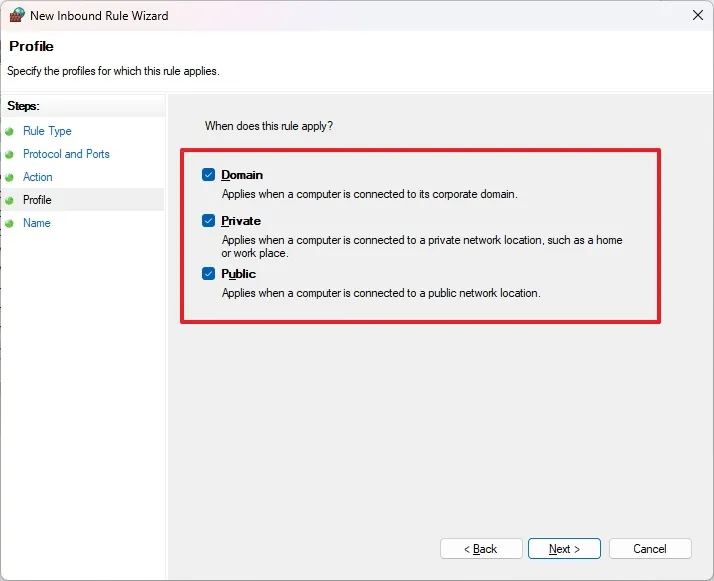Click the green bullet beside Protocol and Ports
This screenshot has width=714, height=581.
pyautogui.click(x=10, y=154)
